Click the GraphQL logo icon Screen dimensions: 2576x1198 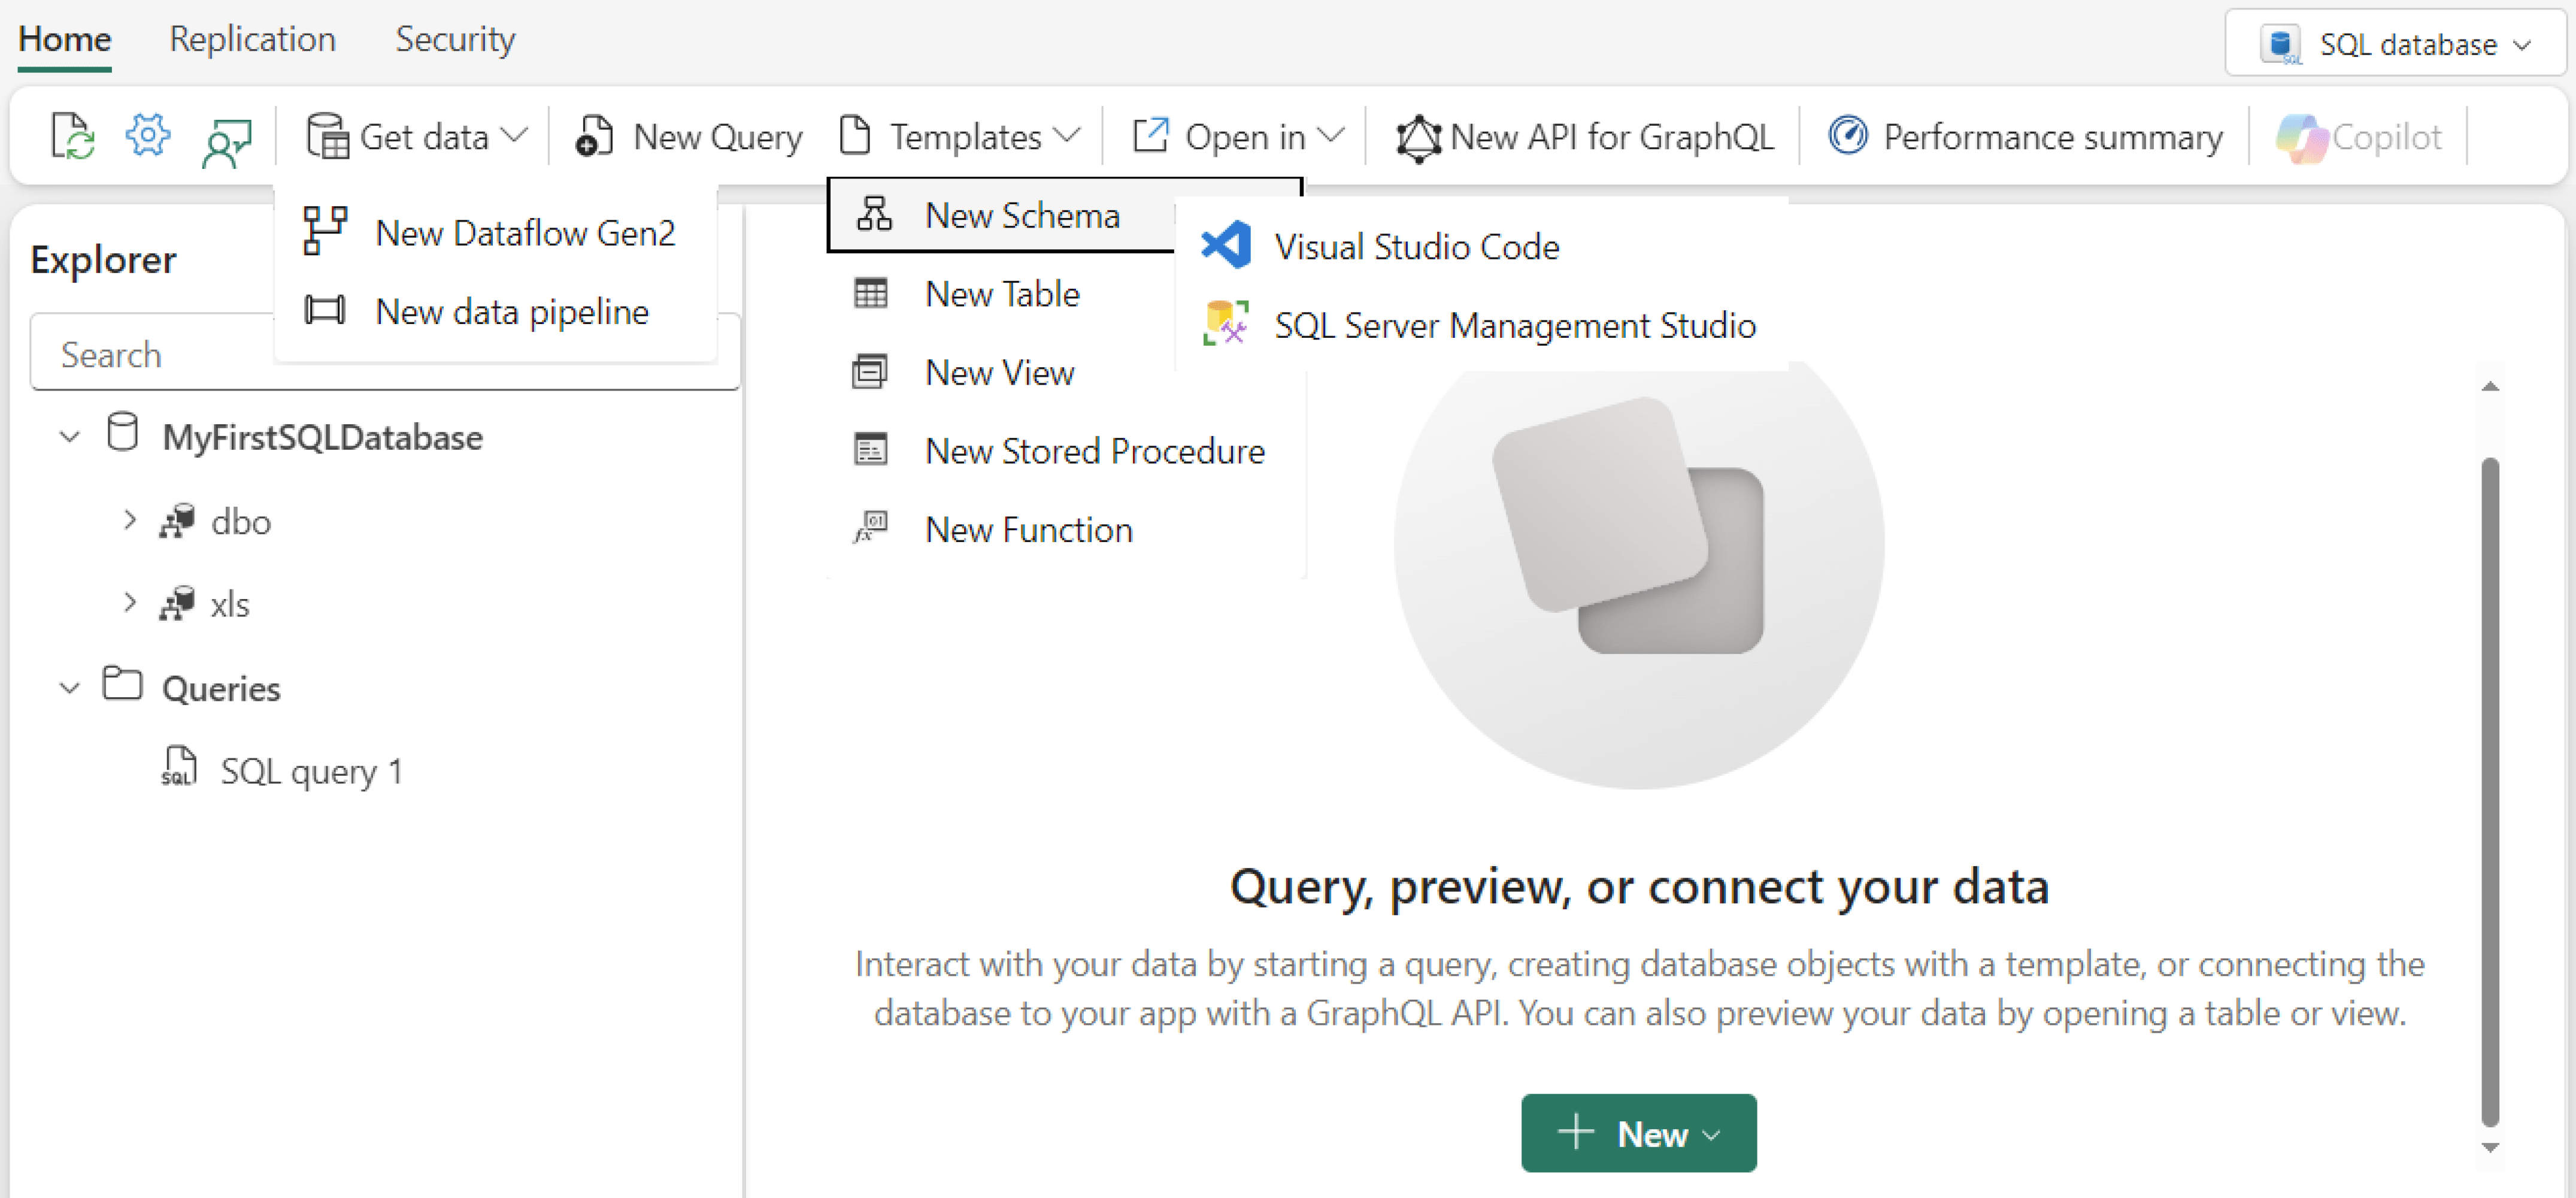pyautogui.click(x=1419, y=138)
